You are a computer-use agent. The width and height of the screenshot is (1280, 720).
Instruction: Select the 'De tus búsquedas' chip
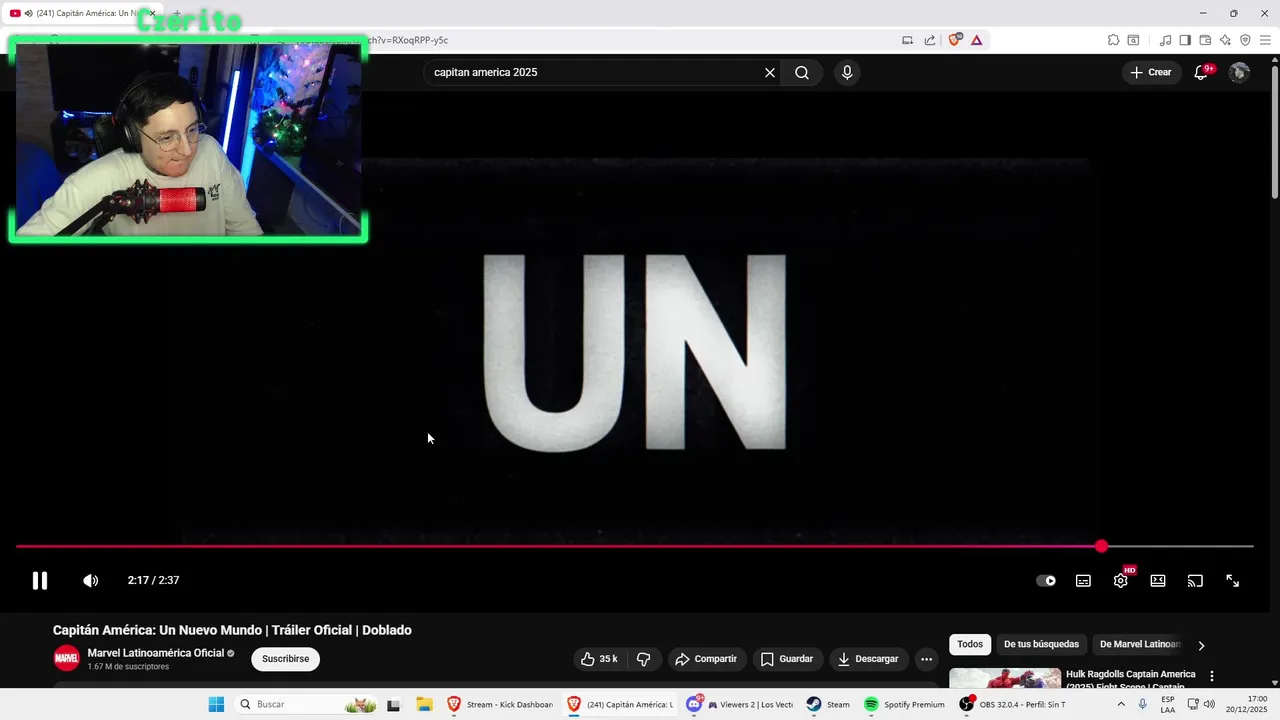click(1041, 644)
